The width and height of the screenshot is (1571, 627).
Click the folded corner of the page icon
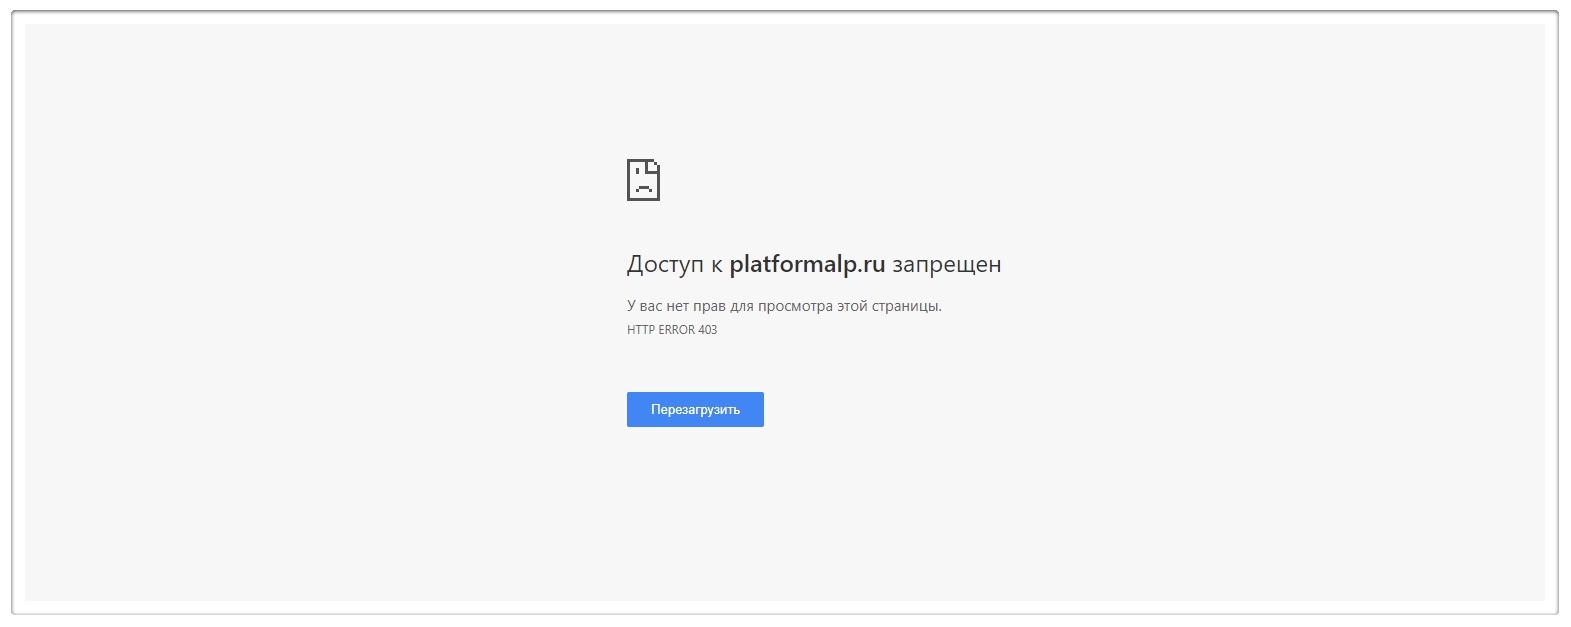(x=654, y=164)
